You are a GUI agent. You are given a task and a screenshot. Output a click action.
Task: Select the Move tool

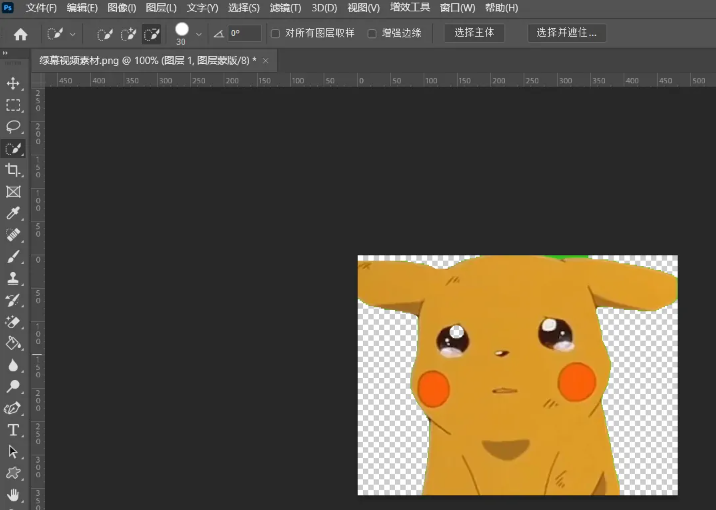(13, 83)
